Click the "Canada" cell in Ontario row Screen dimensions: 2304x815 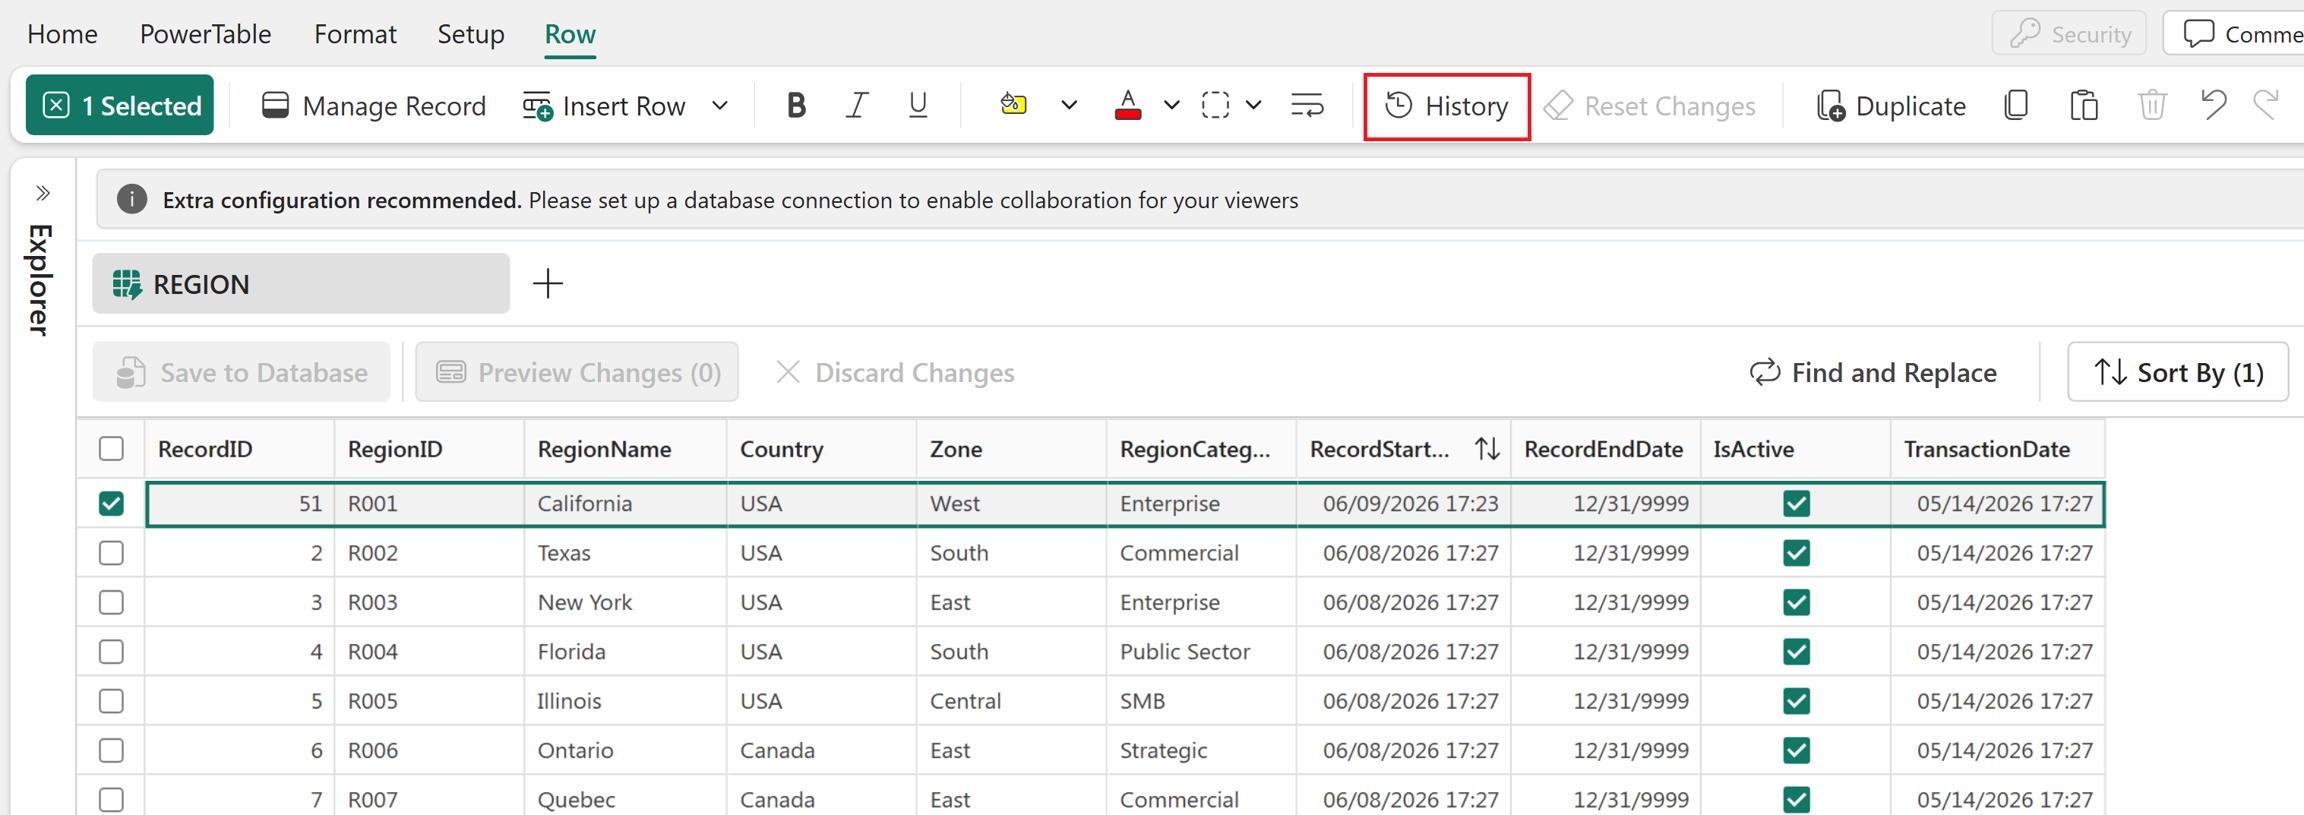821,750
